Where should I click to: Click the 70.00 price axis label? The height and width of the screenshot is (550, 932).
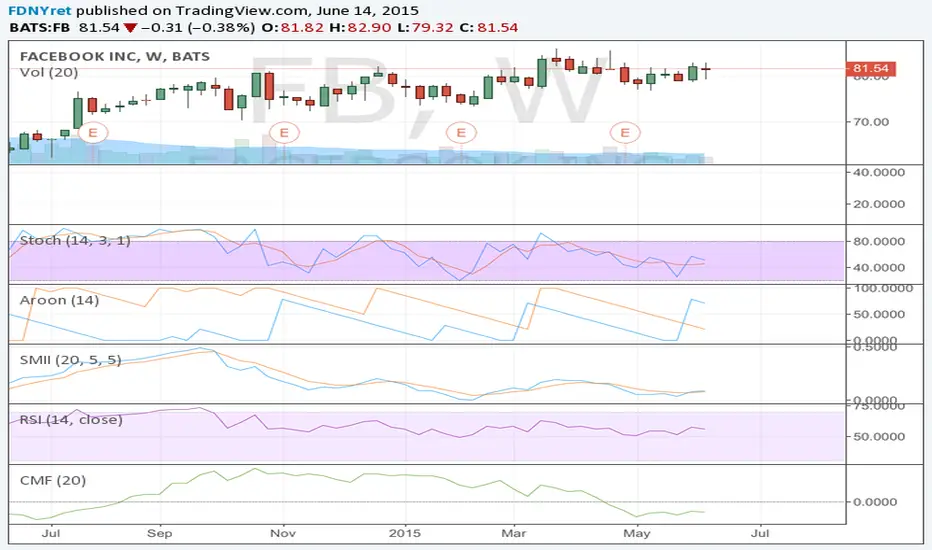[871, 122]
